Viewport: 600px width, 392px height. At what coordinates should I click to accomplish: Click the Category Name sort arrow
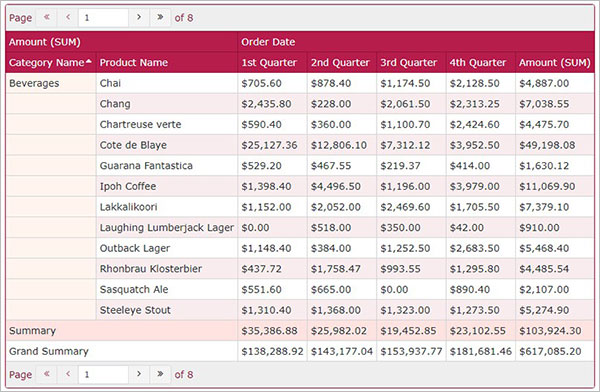tap(89, 61)
